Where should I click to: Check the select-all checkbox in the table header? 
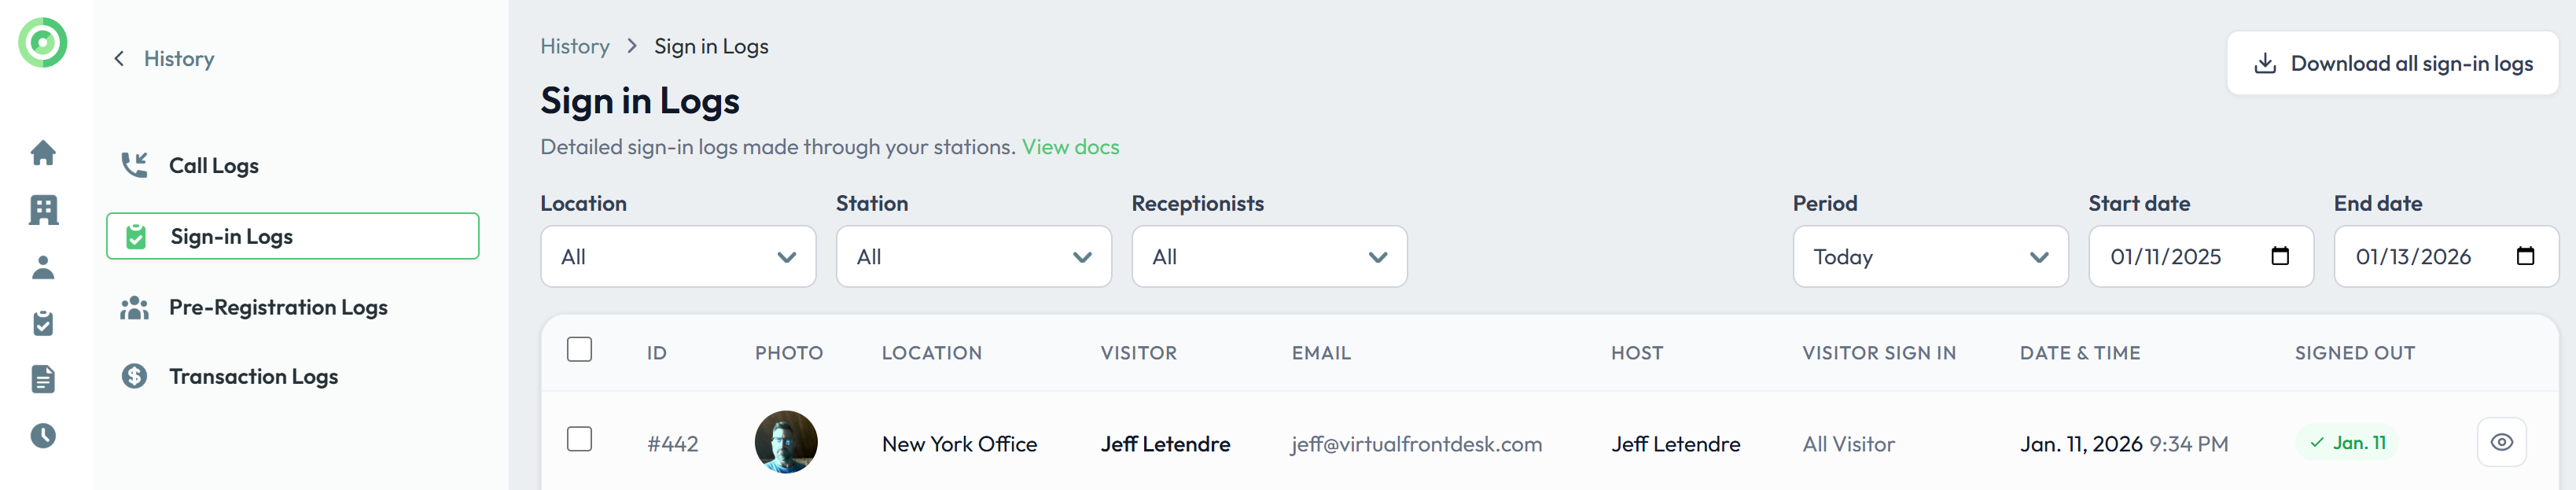(579, 350)
